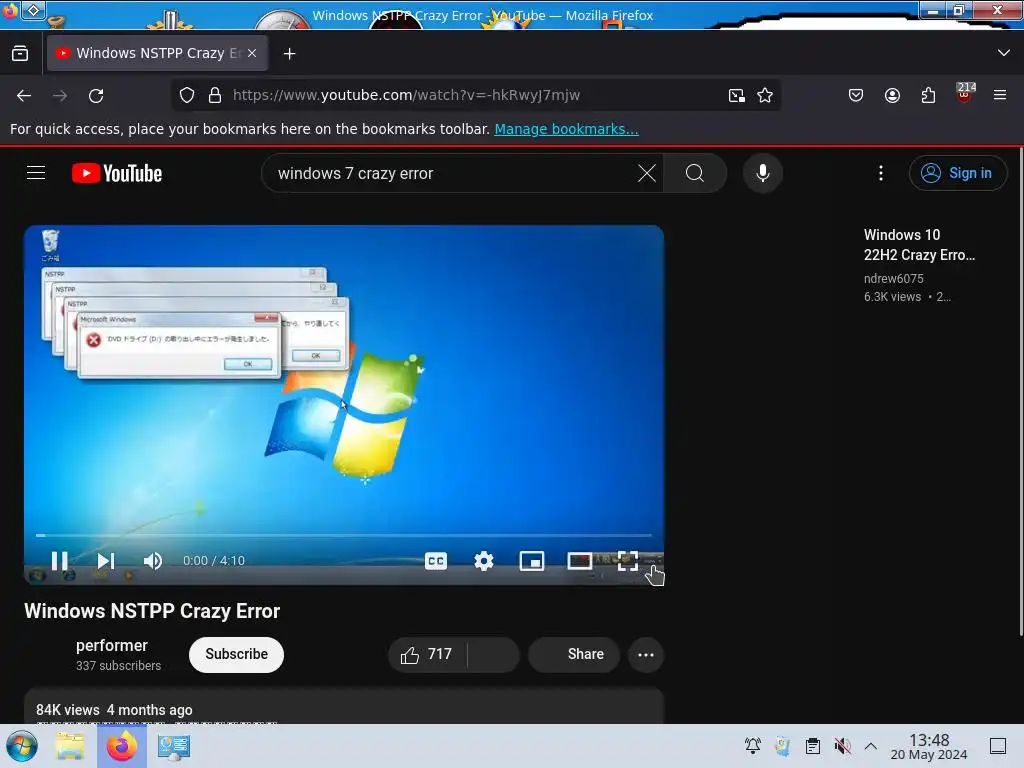Open the extensions puzzle icon
The image size is (1024, 768).
928,96
